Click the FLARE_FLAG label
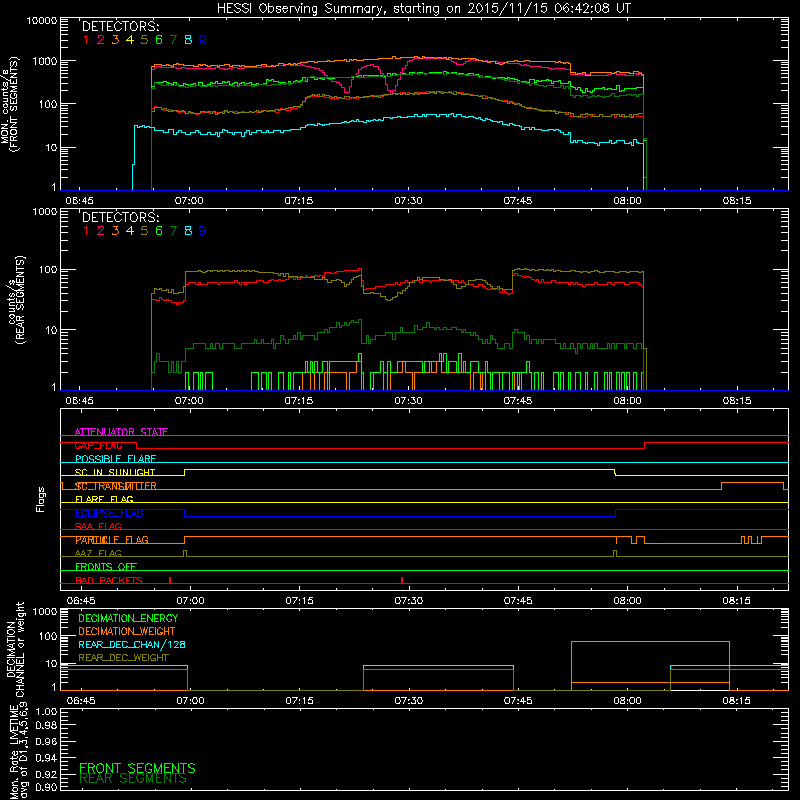This screenshot has width=800, height=800. (104, 499)
